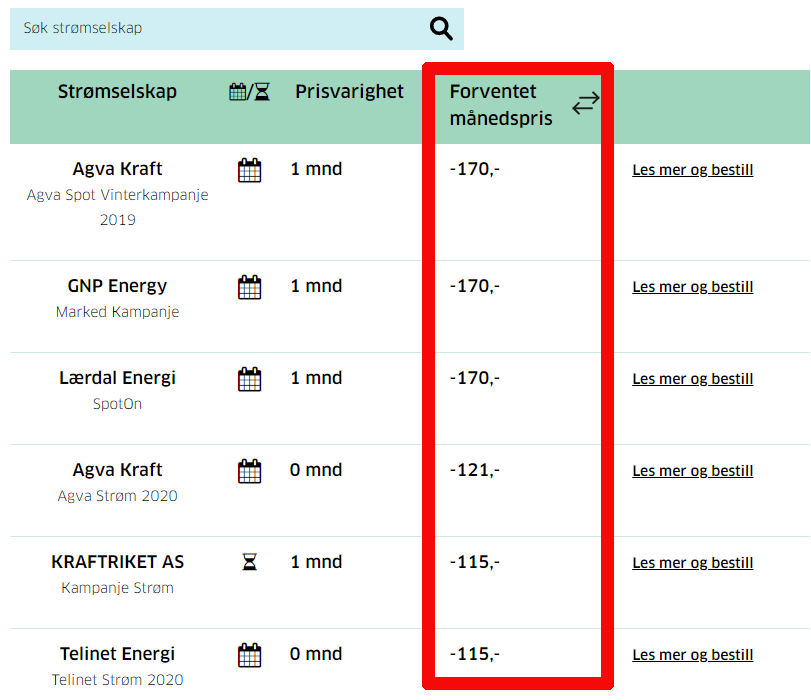
Task: Click calendar icon in GNP Energy row
Action: [x=249, y=287]
